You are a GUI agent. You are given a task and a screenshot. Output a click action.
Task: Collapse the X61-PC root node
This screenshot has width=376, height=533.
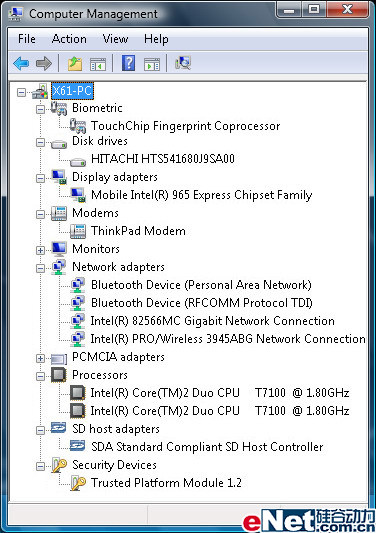21,92
